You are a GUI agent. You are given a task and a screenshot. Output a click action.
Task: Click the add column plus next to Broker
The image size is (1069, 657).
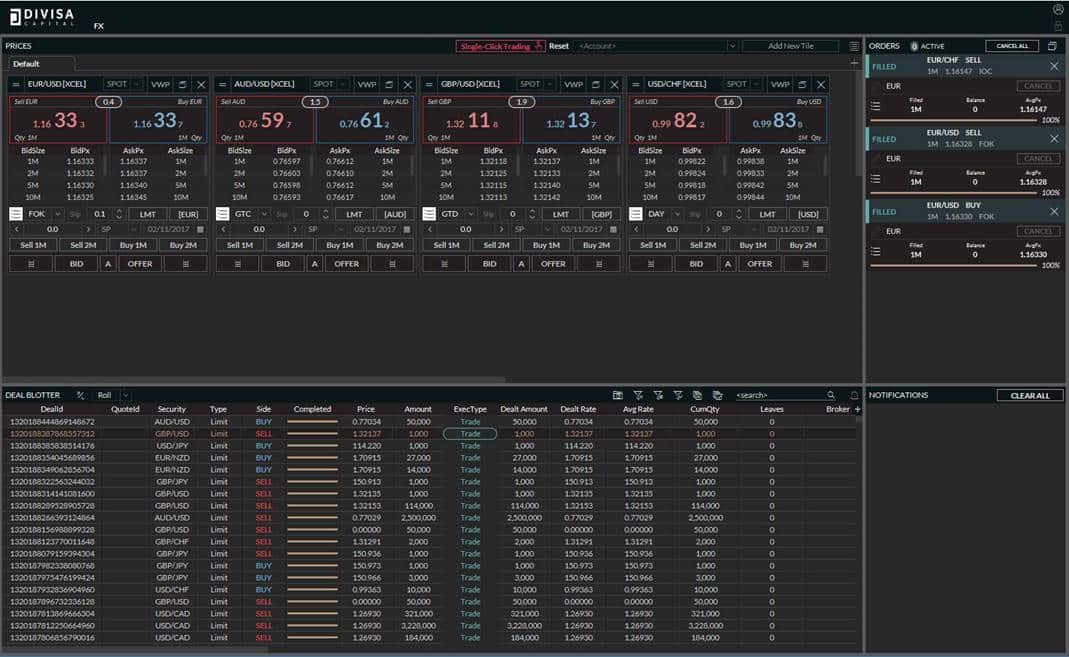coord(857,409)
